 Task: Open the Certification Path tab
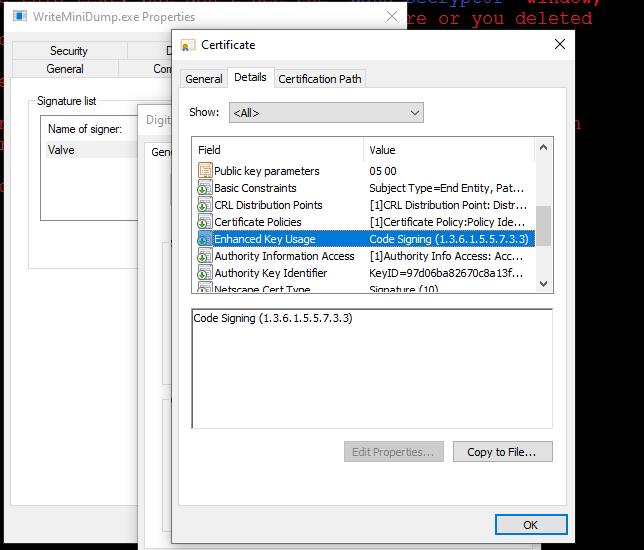(320, 79)
